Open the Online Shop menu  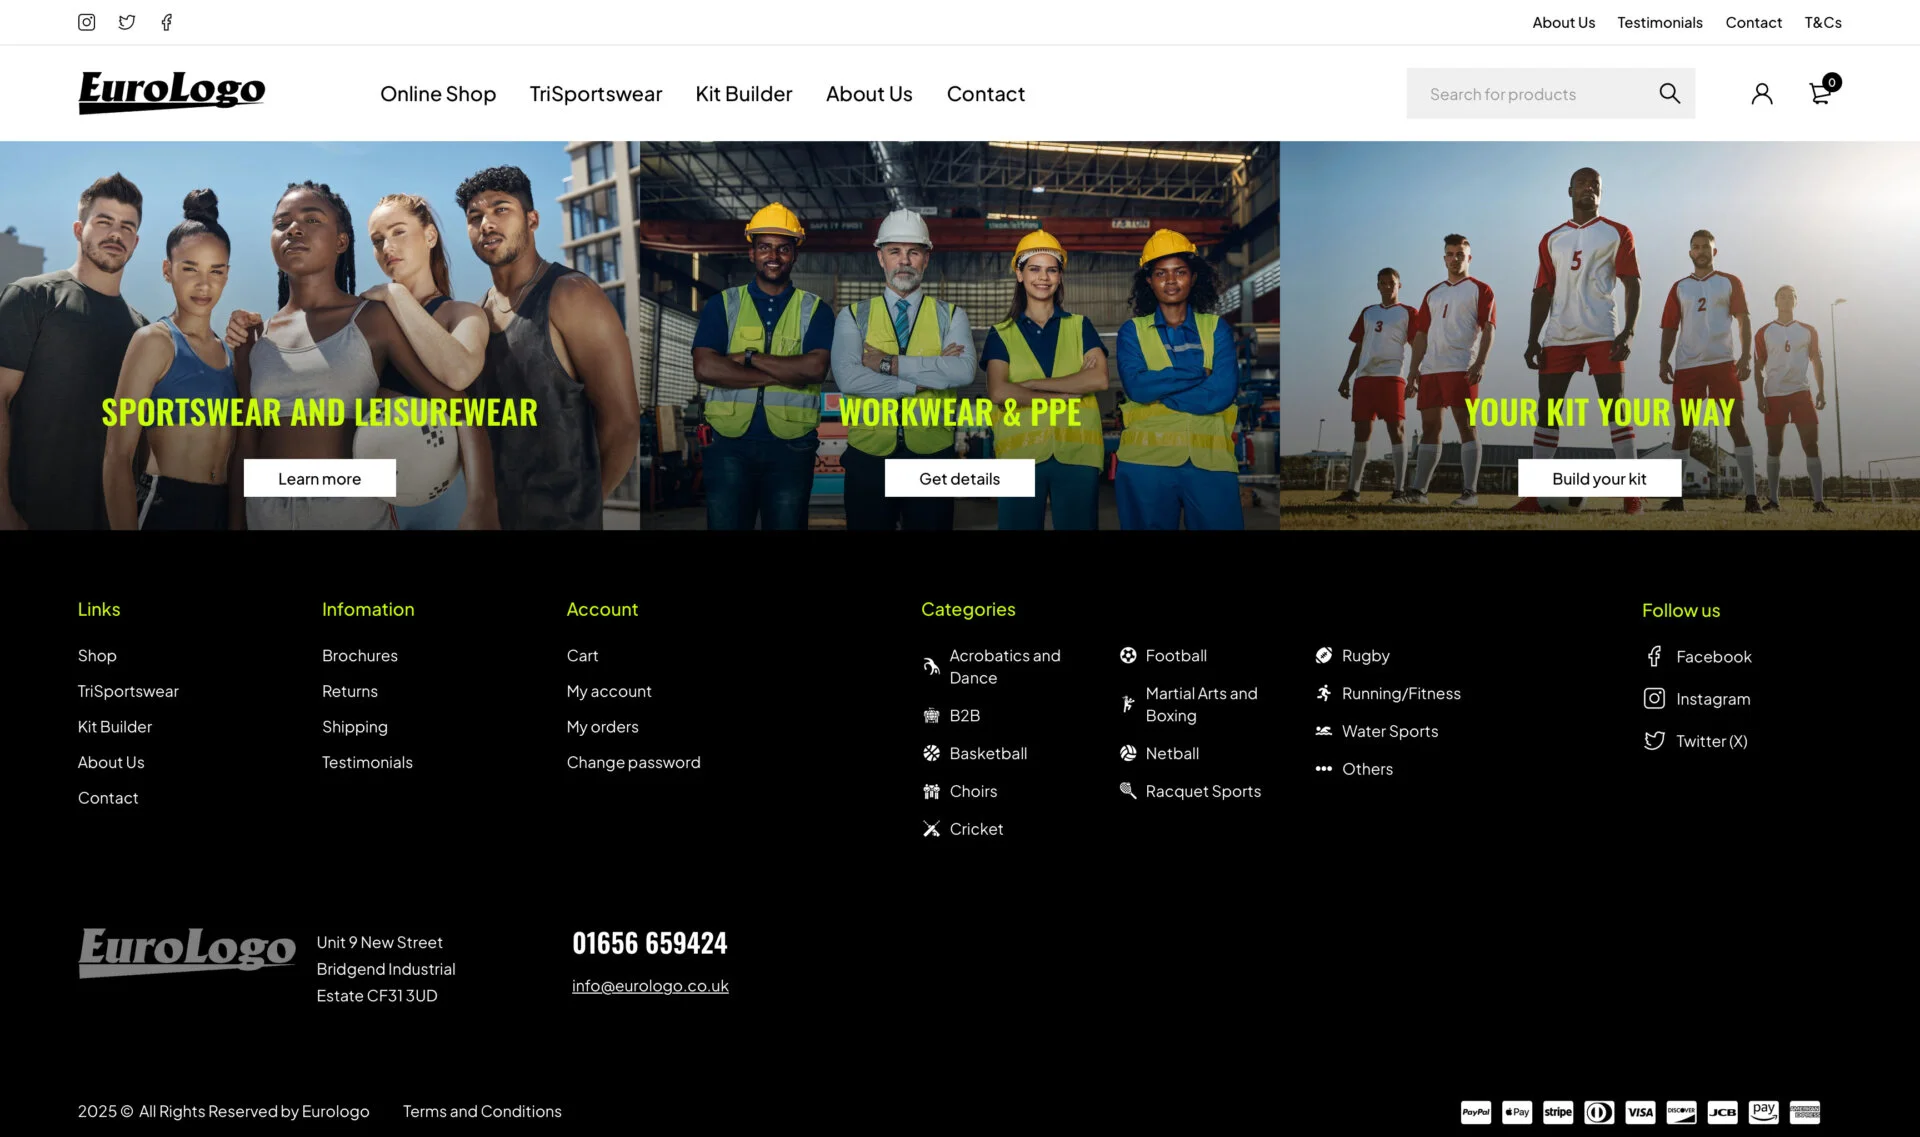438,94
